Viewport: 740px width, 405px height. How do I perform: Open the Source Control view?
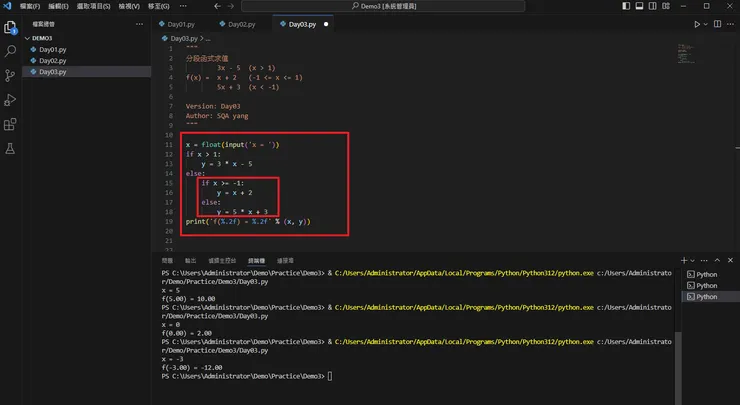[x=11, y=75]
